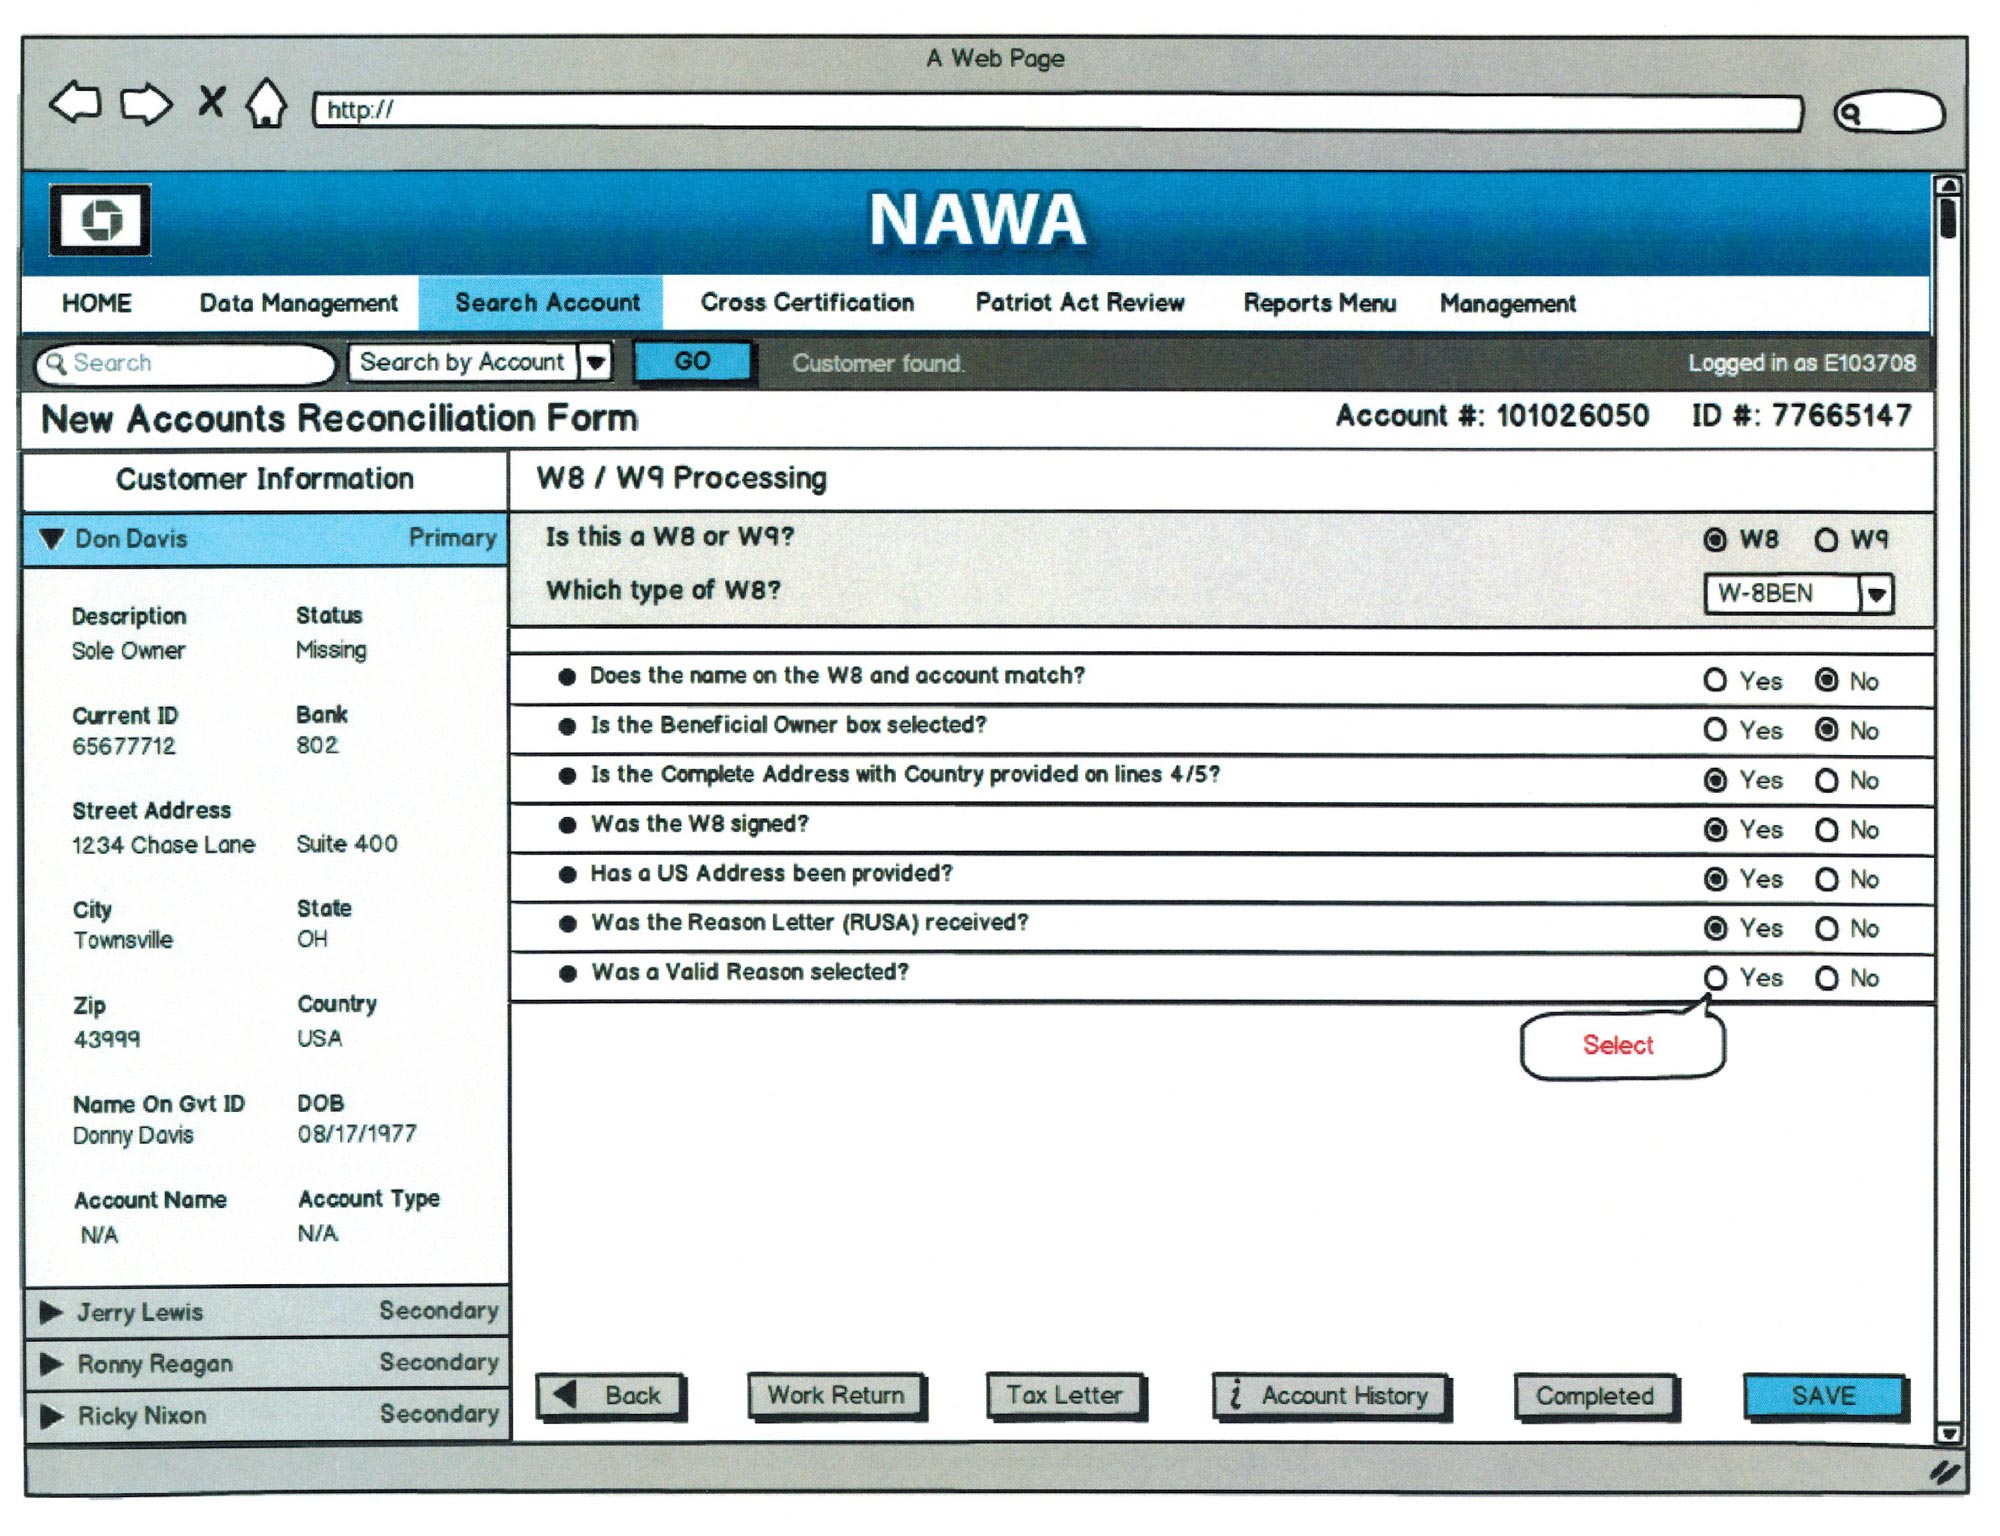Go to the Data Management tab
Image resolution: width=2000 pixels, height=1536 pixels.
pos(298,303)
